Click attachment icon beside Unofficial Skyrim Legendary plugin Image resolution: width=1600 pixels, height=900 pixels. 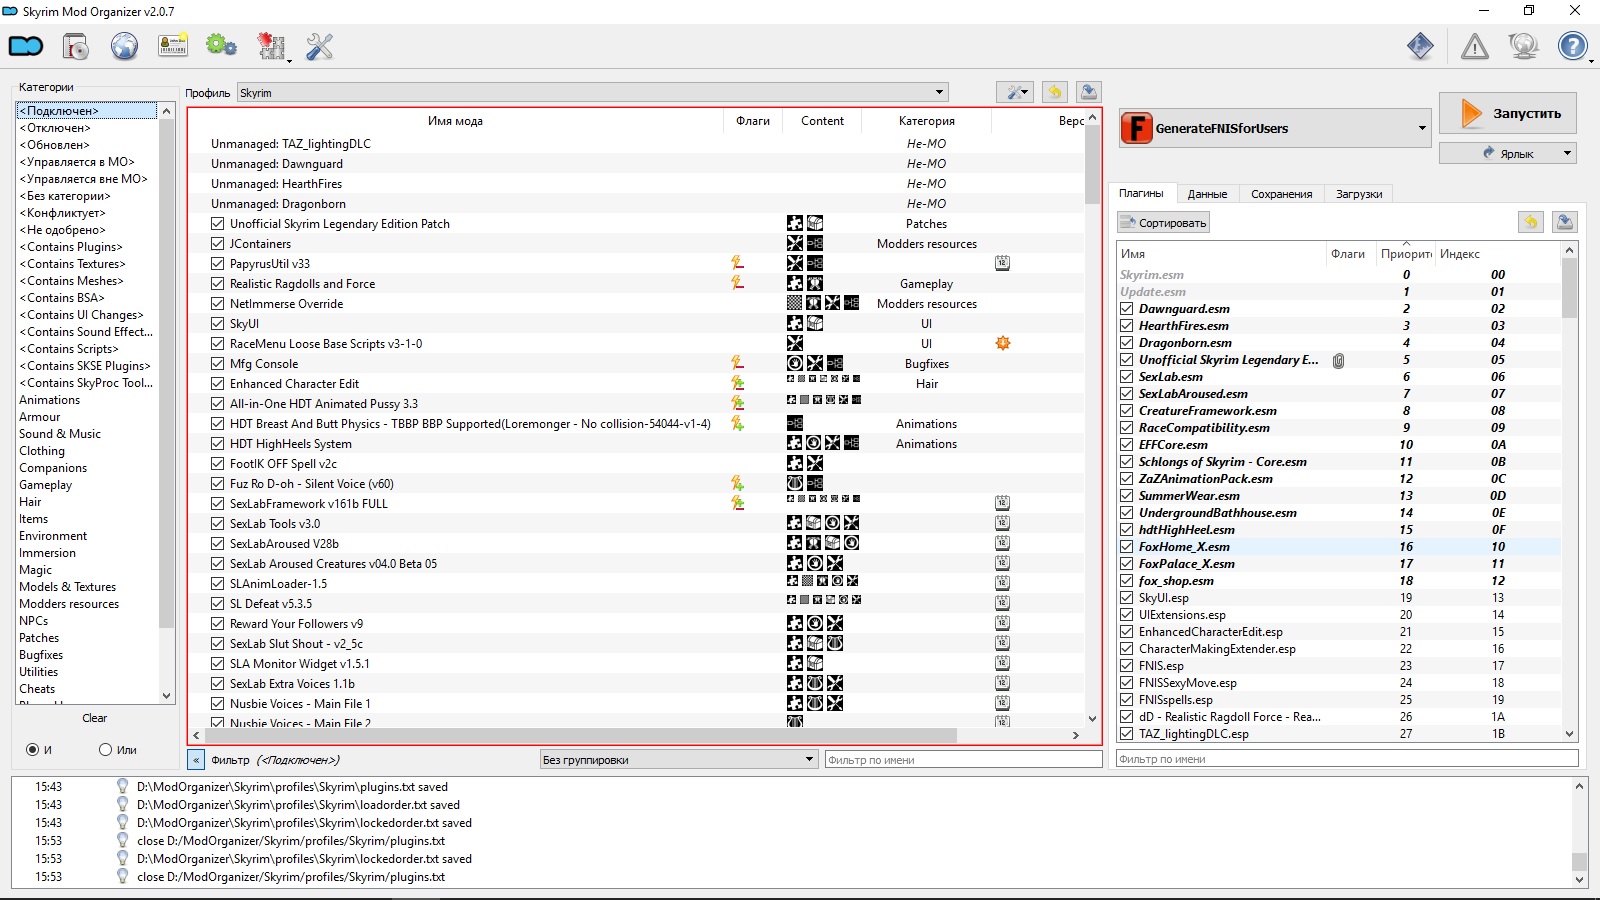tap(1338, 360)
